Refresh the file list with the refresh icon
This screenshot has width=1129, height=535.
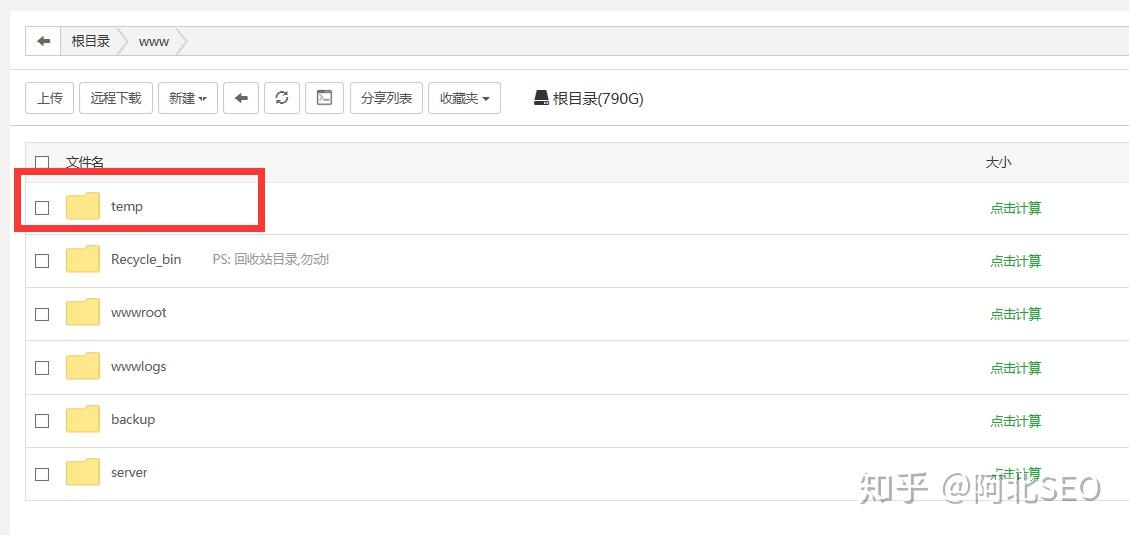[x=282, y=98]
